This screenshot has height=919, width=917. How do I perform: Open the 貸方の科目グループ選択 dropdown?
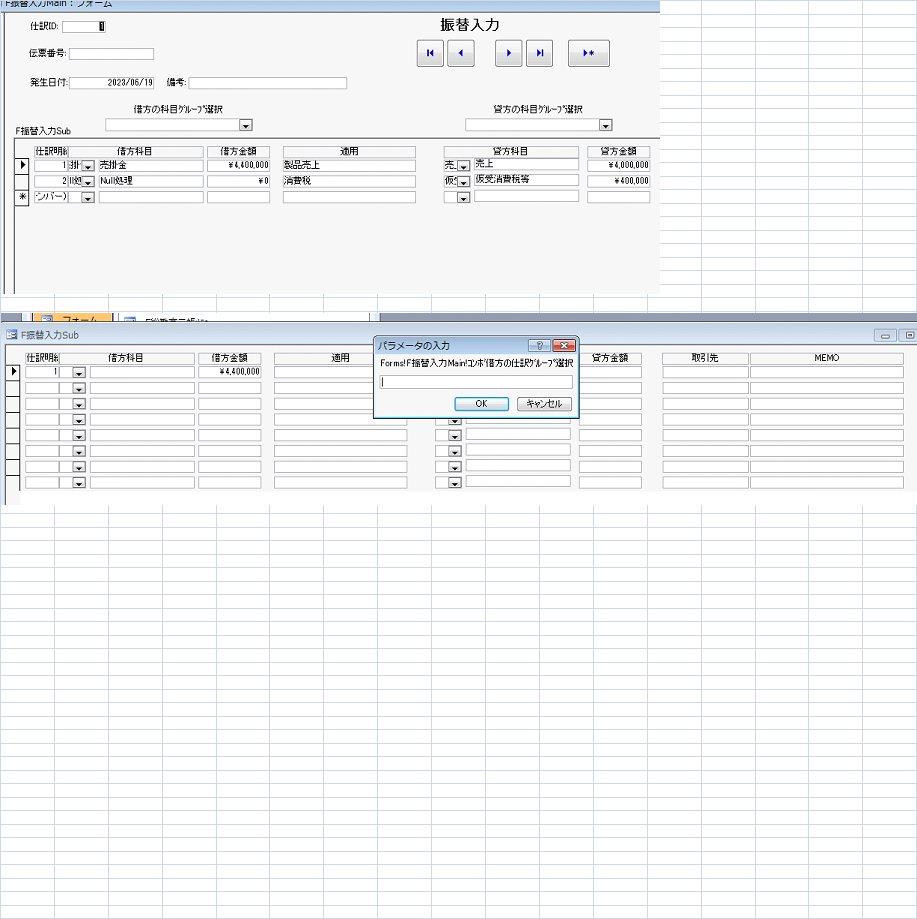605,125
